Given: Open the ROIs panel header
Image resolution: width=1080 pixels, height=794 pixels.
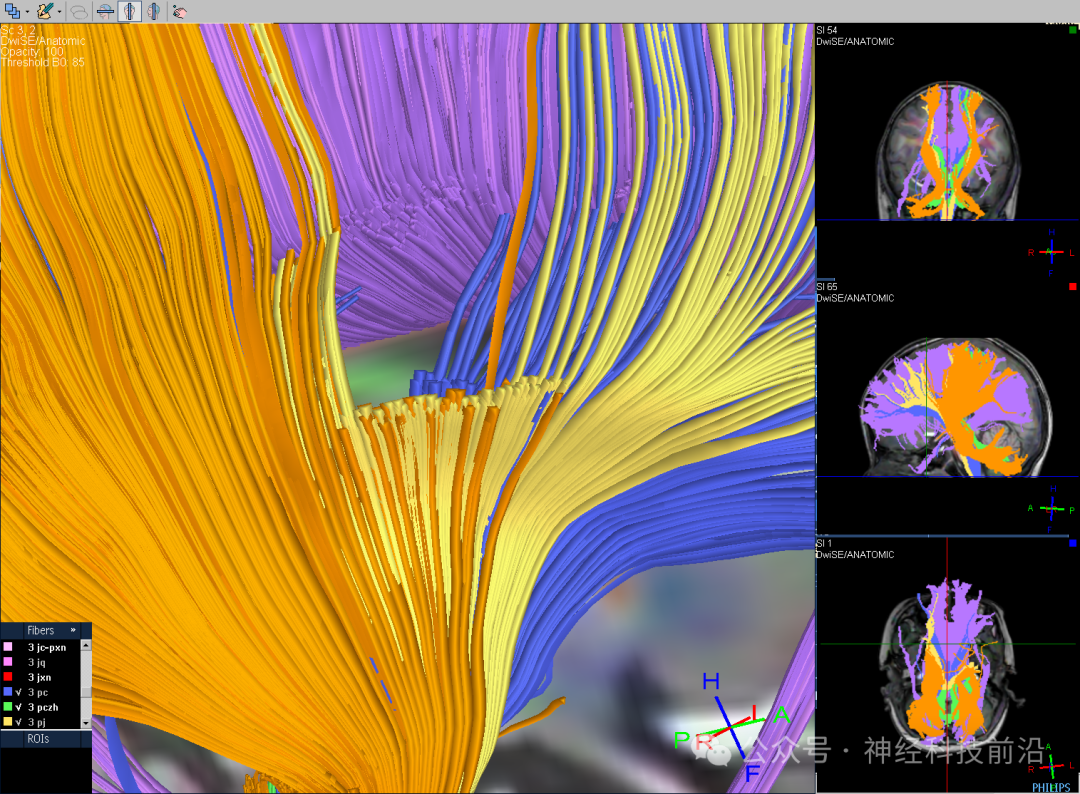Looking at the screenshot, I should click(46, 739).
